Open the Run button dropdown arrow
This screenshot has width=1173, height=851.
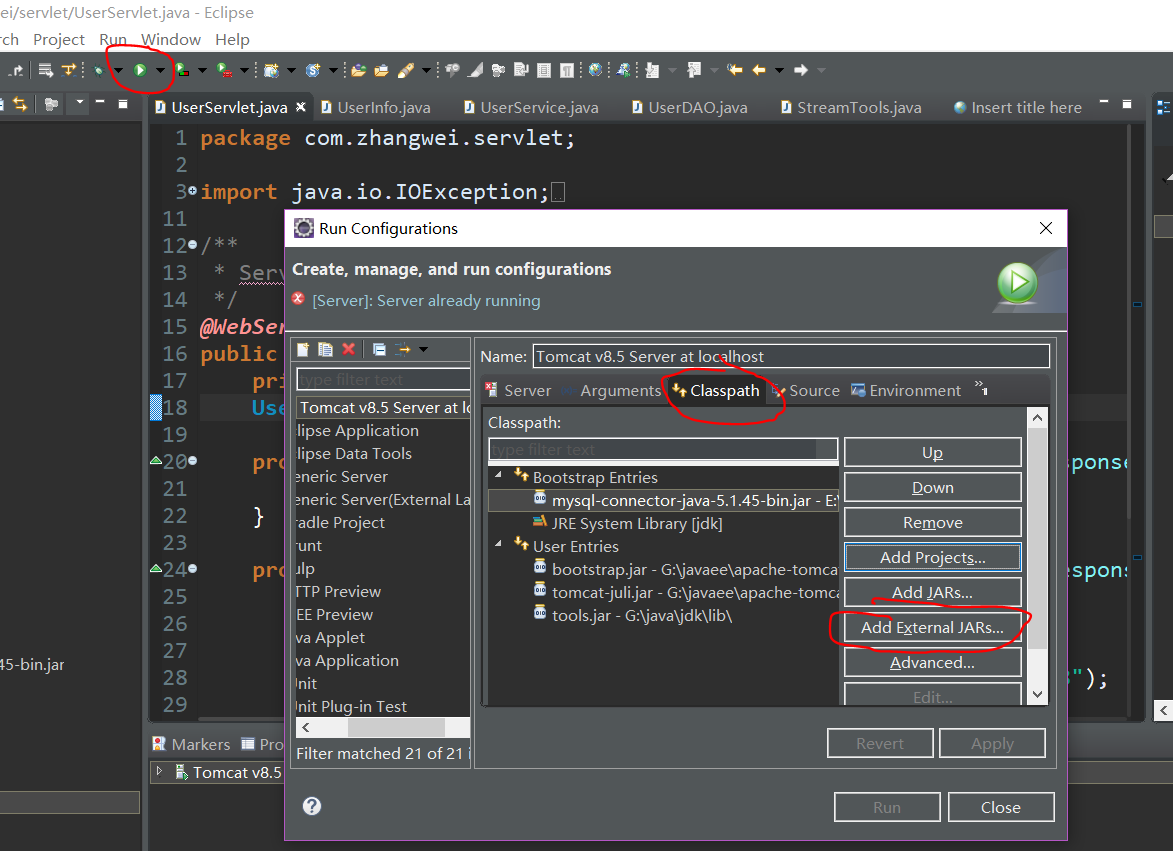click(x=159, y=70)
